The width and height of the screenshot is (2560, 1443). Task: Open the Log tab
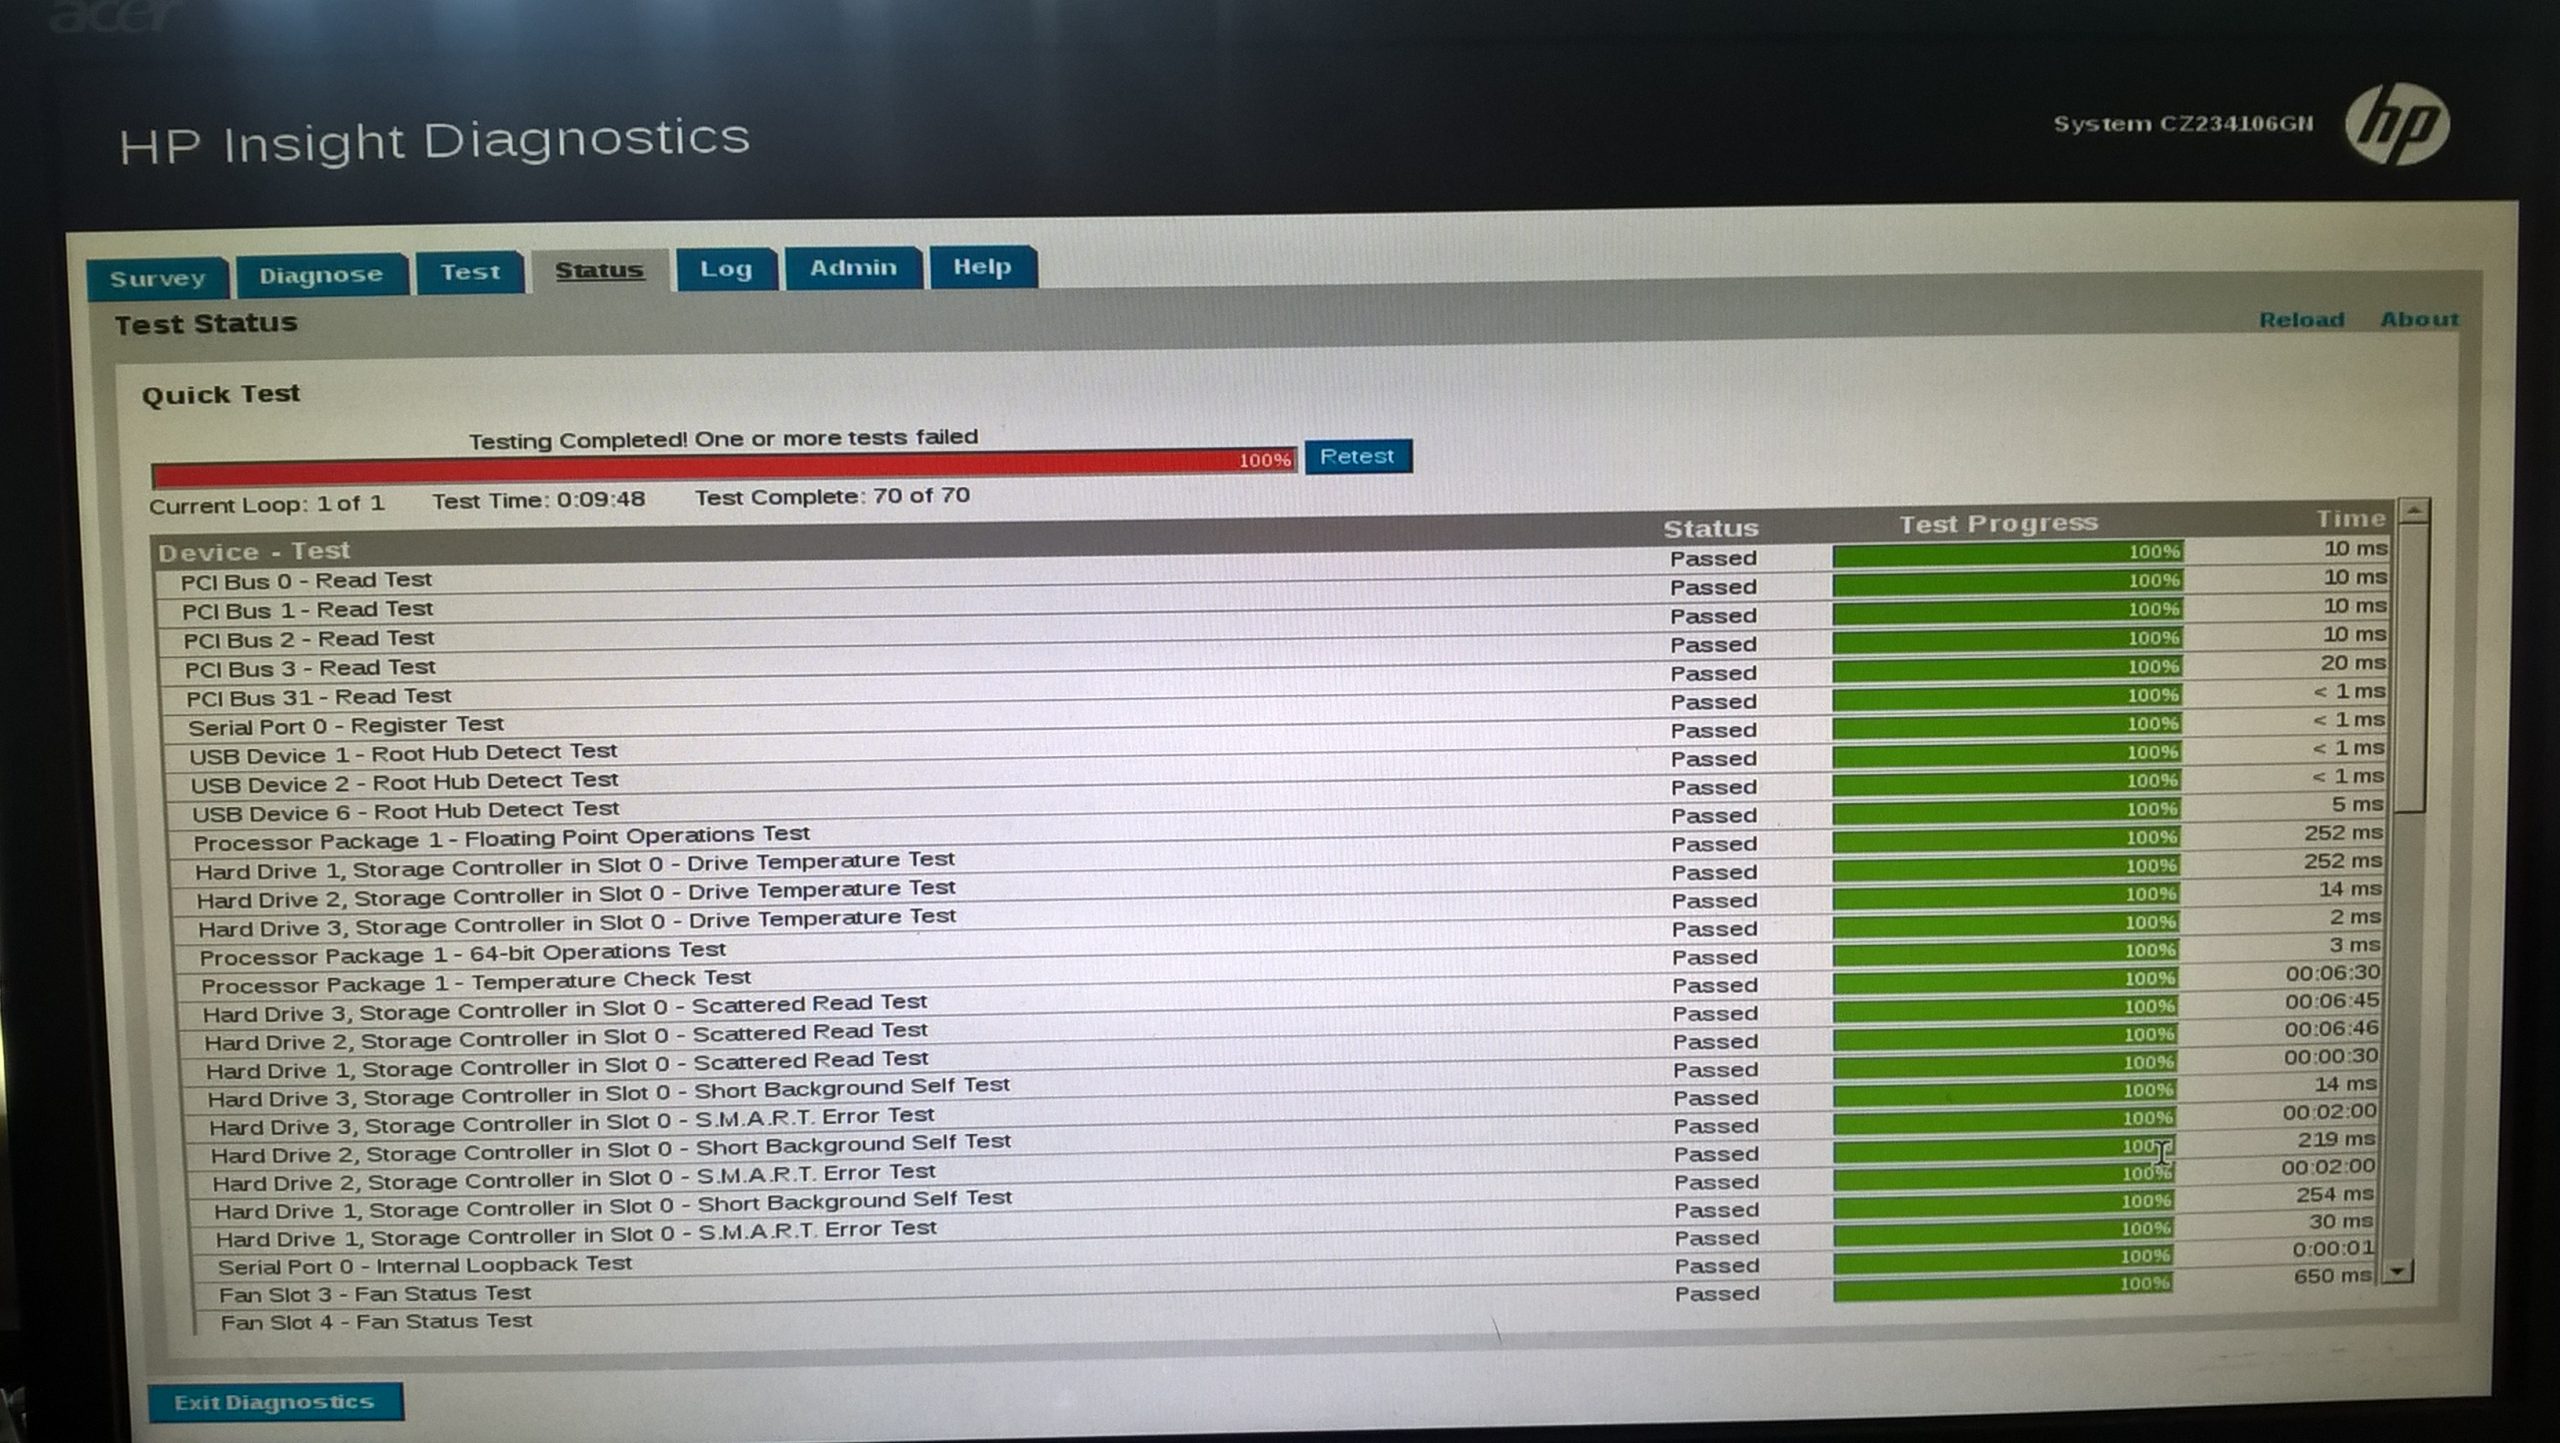(x=725, y=268)
